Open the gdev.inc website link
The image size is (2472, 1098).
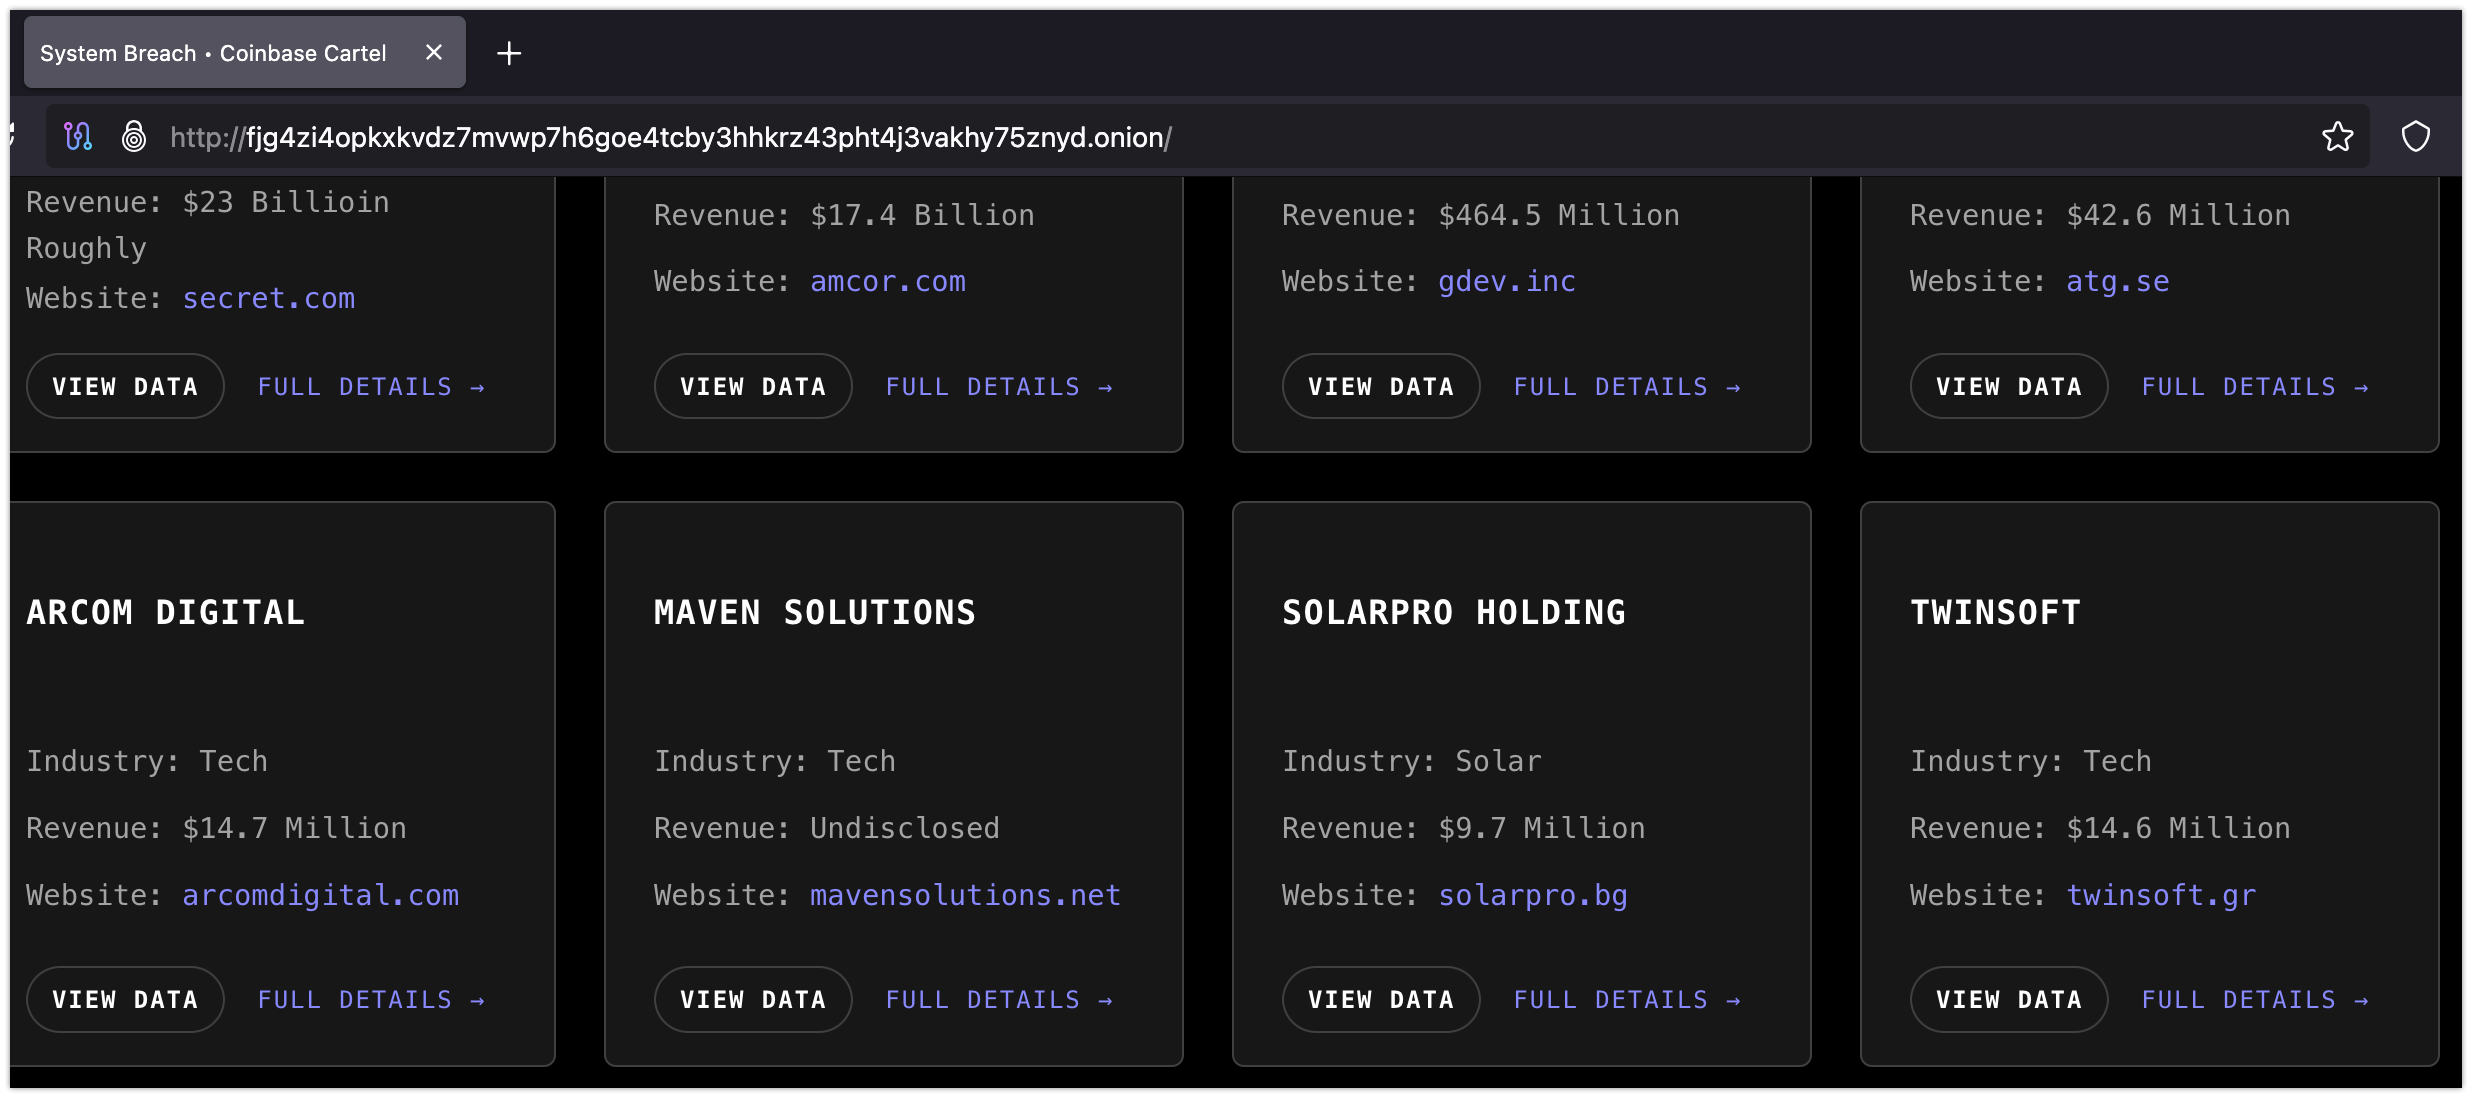click(1507, 281)
